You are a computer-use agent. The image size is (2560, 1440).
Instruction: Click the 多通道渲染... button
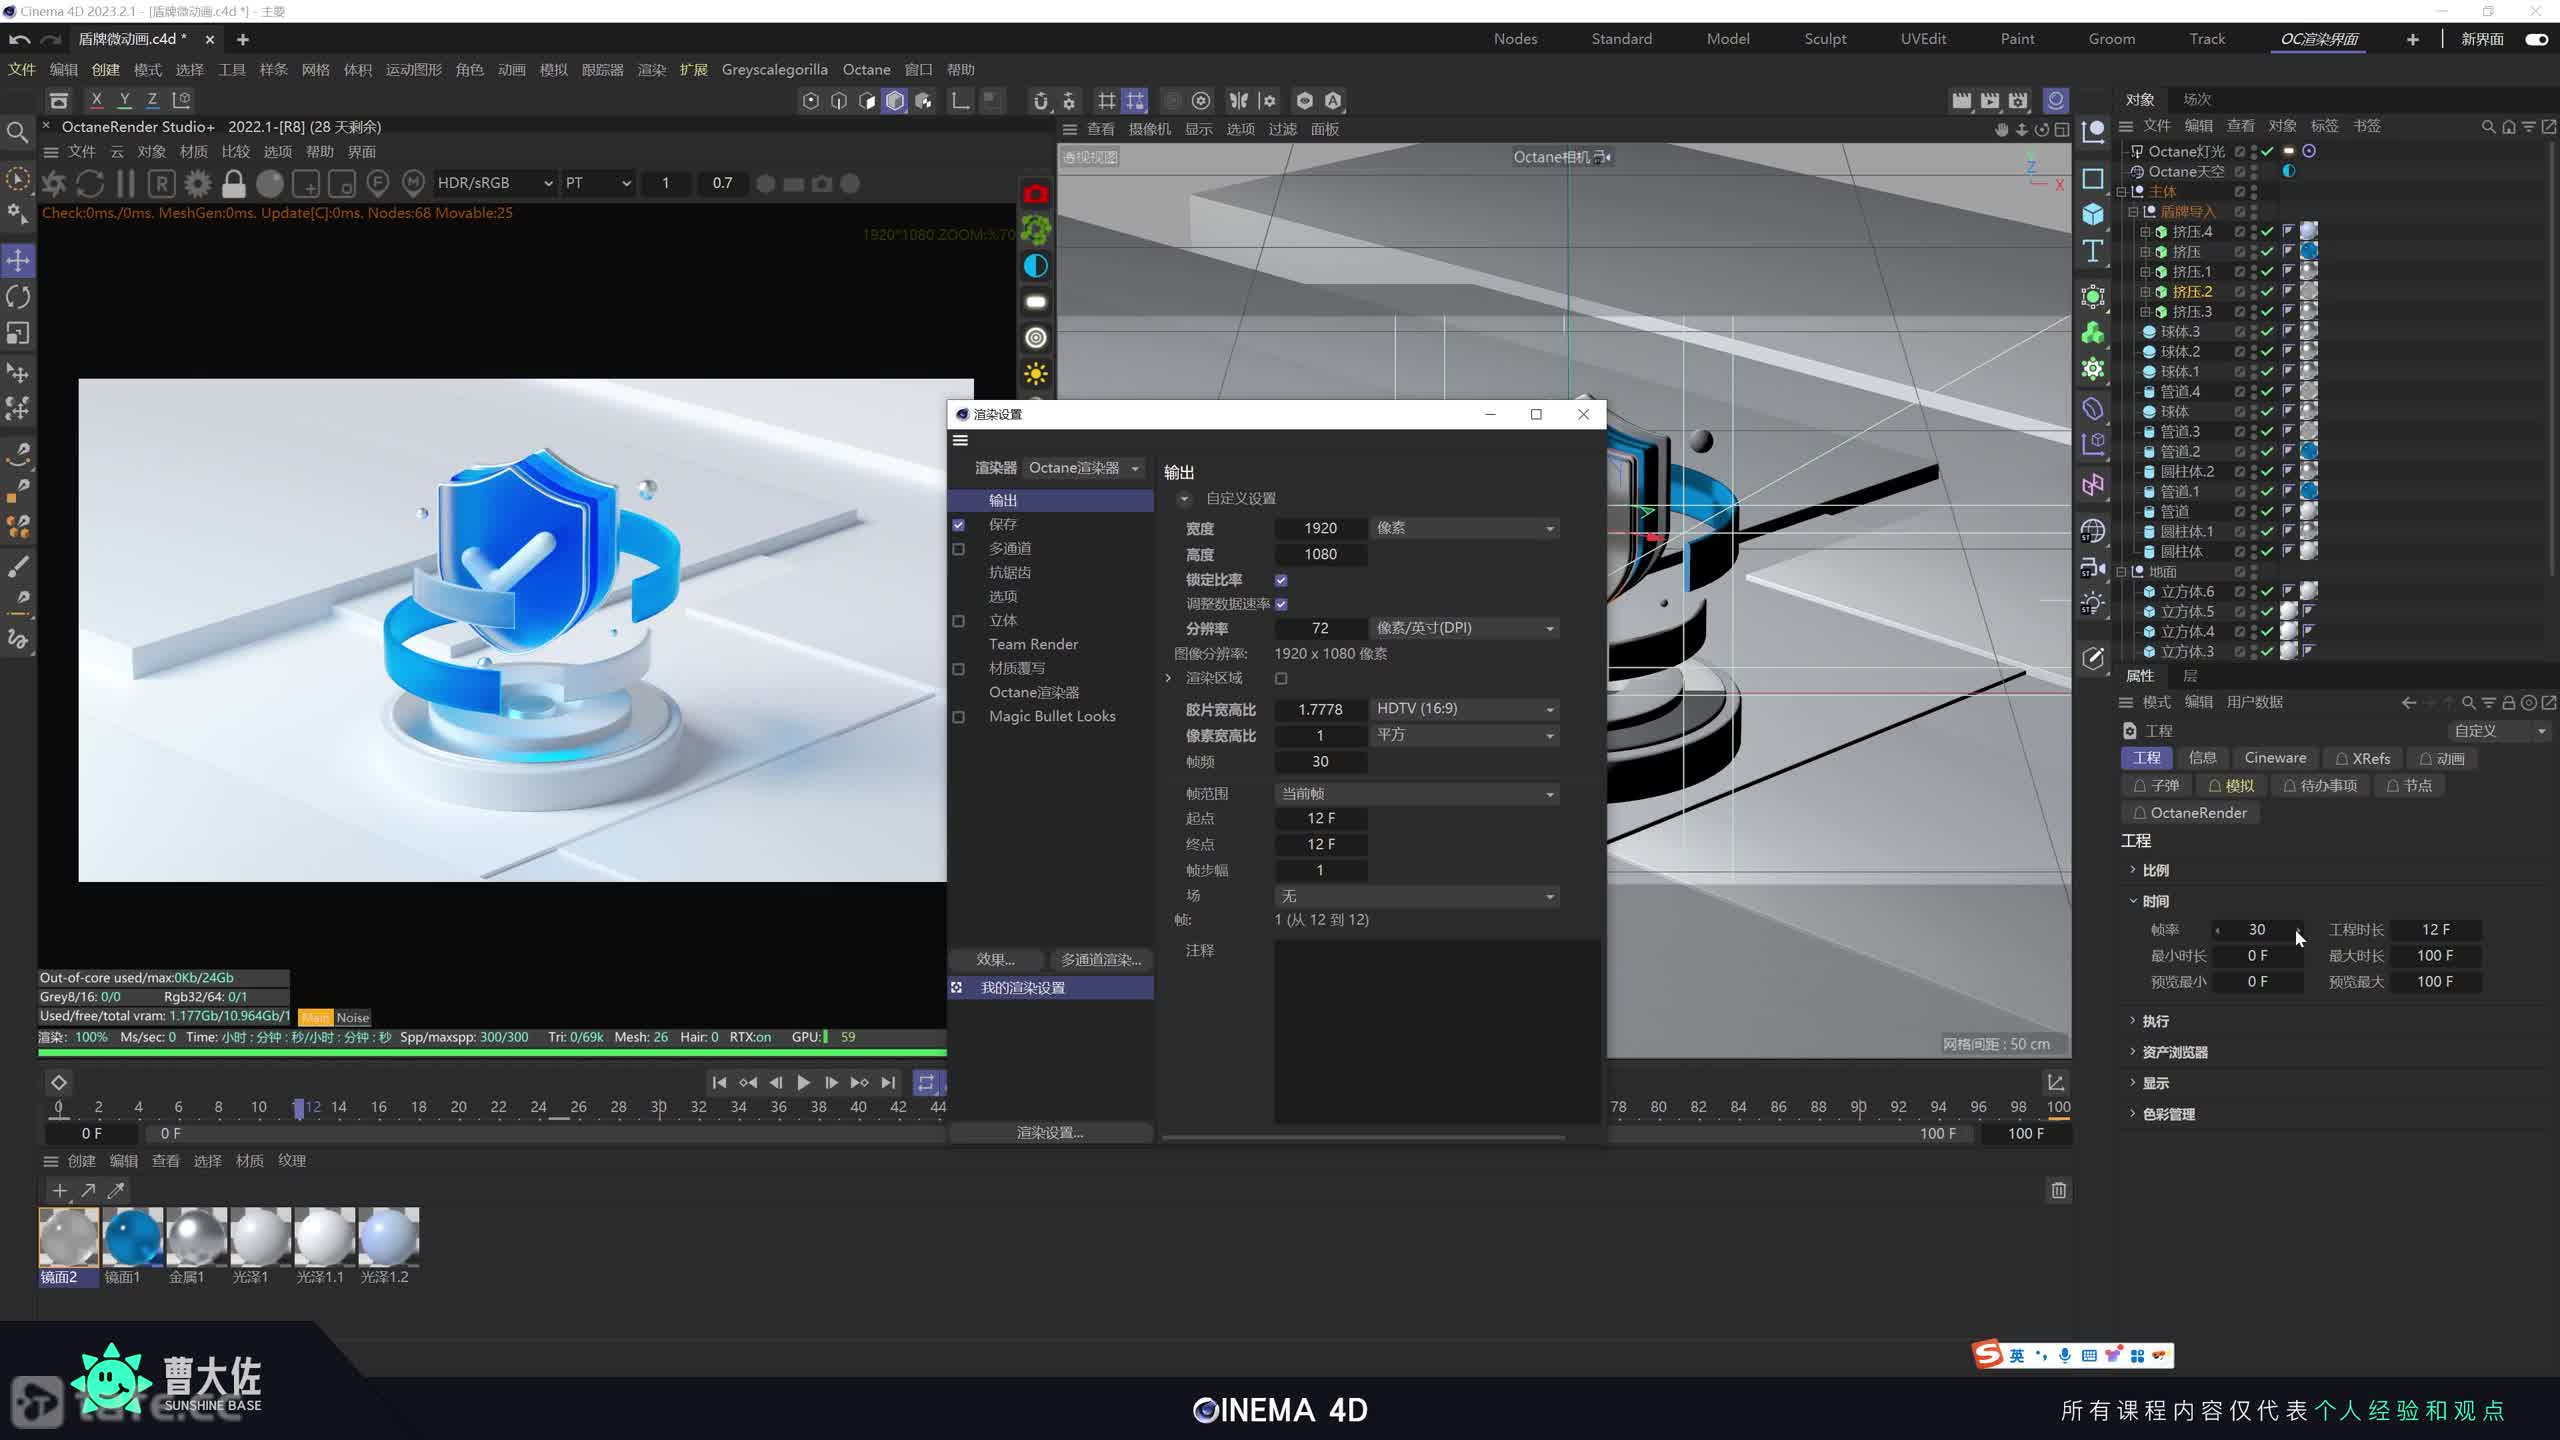pyautogui.click(x=1101, y=960)
